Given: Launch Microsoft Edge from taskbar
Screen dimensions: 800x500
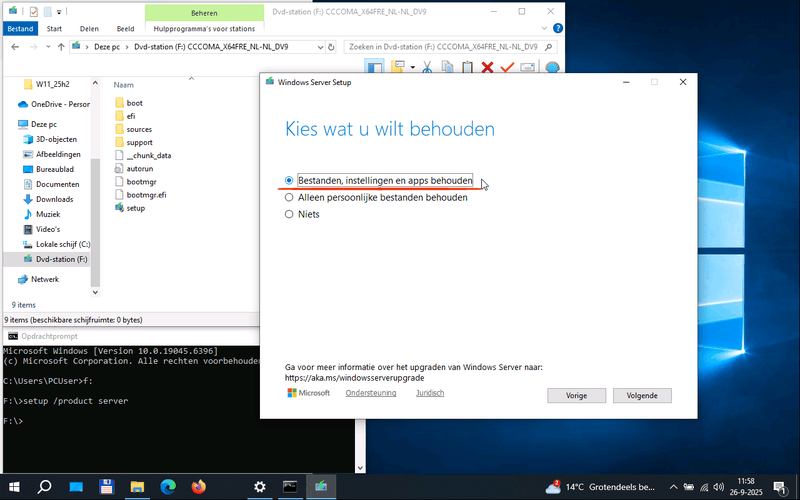Looking at the screenshot, I should [x=168, y=487].
